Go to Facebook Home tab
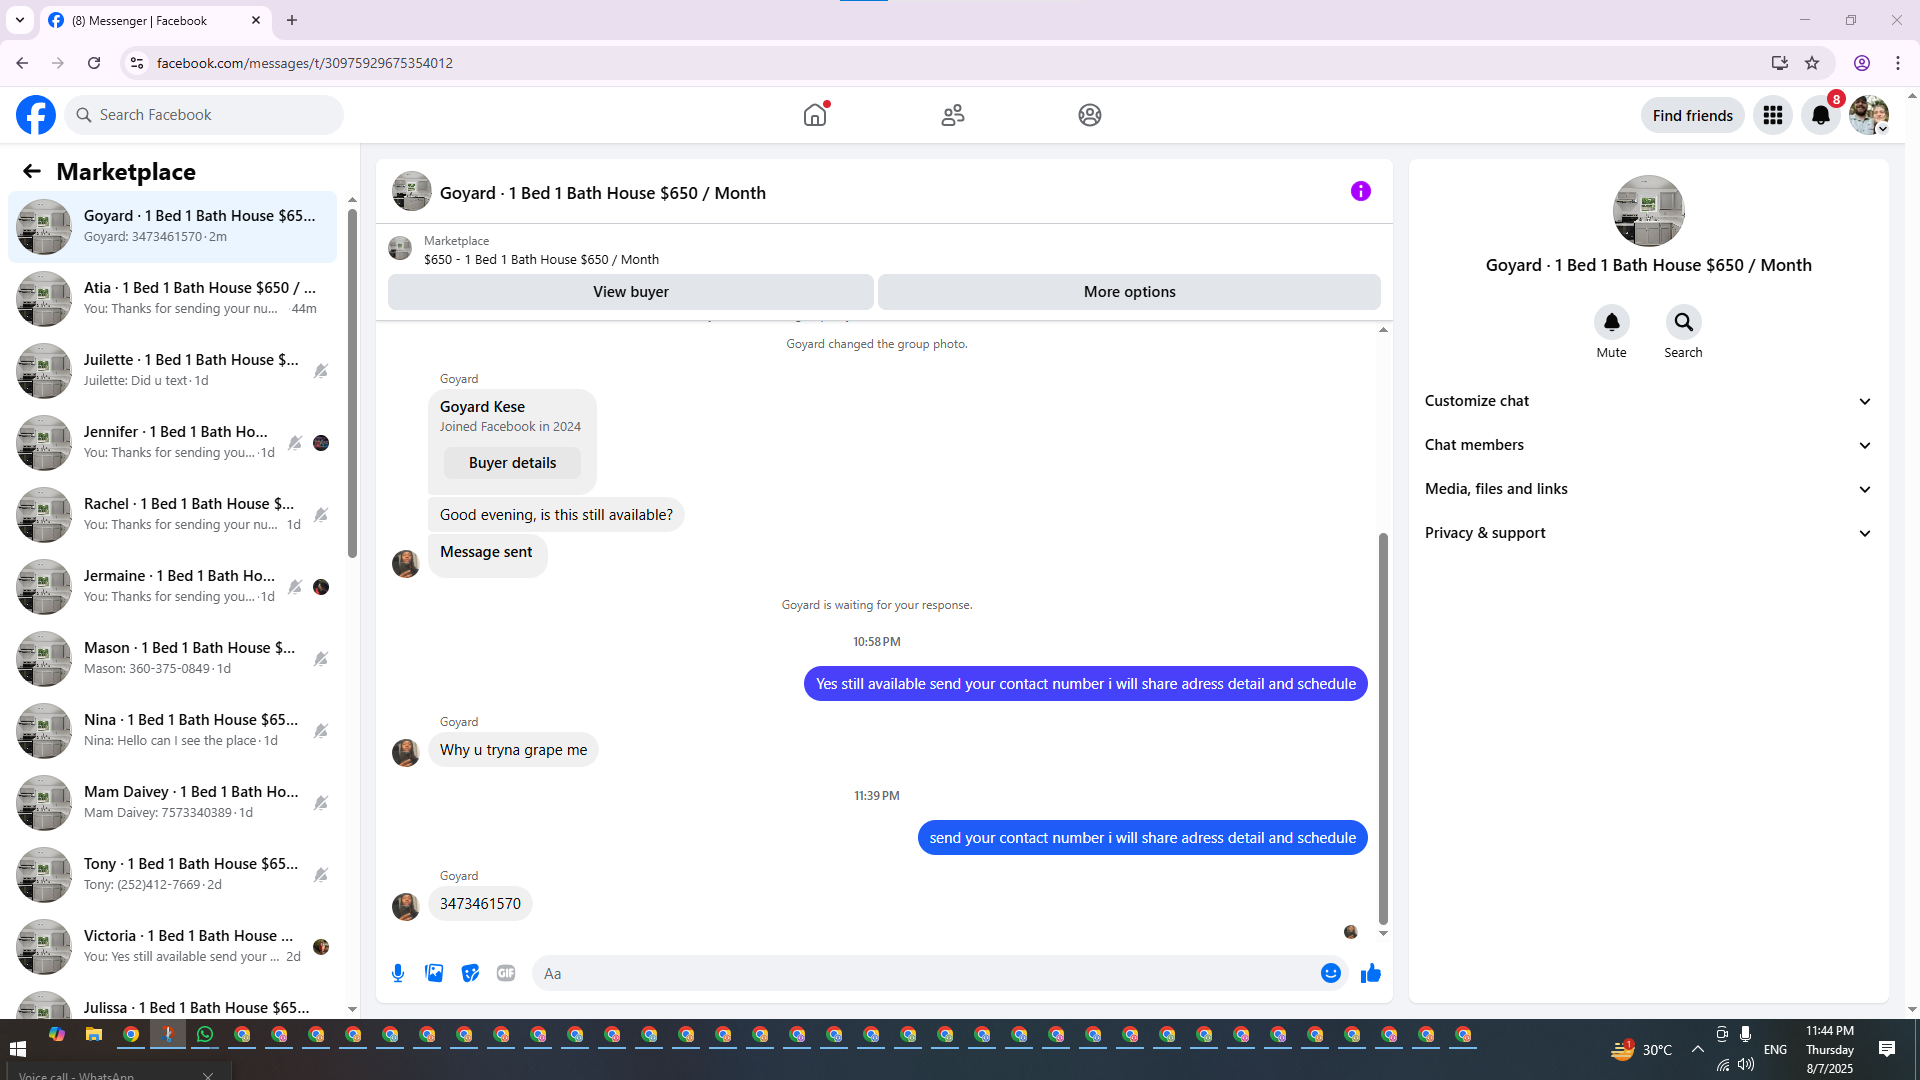This screenshot has width=1920, height=1080. [815, 115]
